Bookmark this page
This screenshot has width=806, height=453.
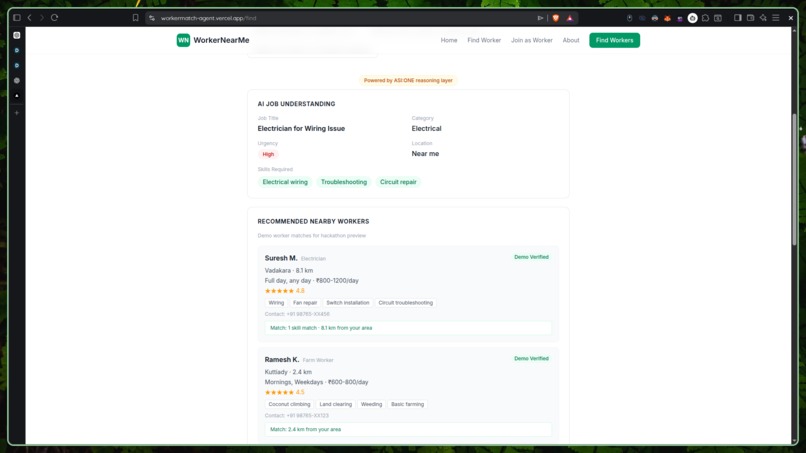tap(136, 17)
